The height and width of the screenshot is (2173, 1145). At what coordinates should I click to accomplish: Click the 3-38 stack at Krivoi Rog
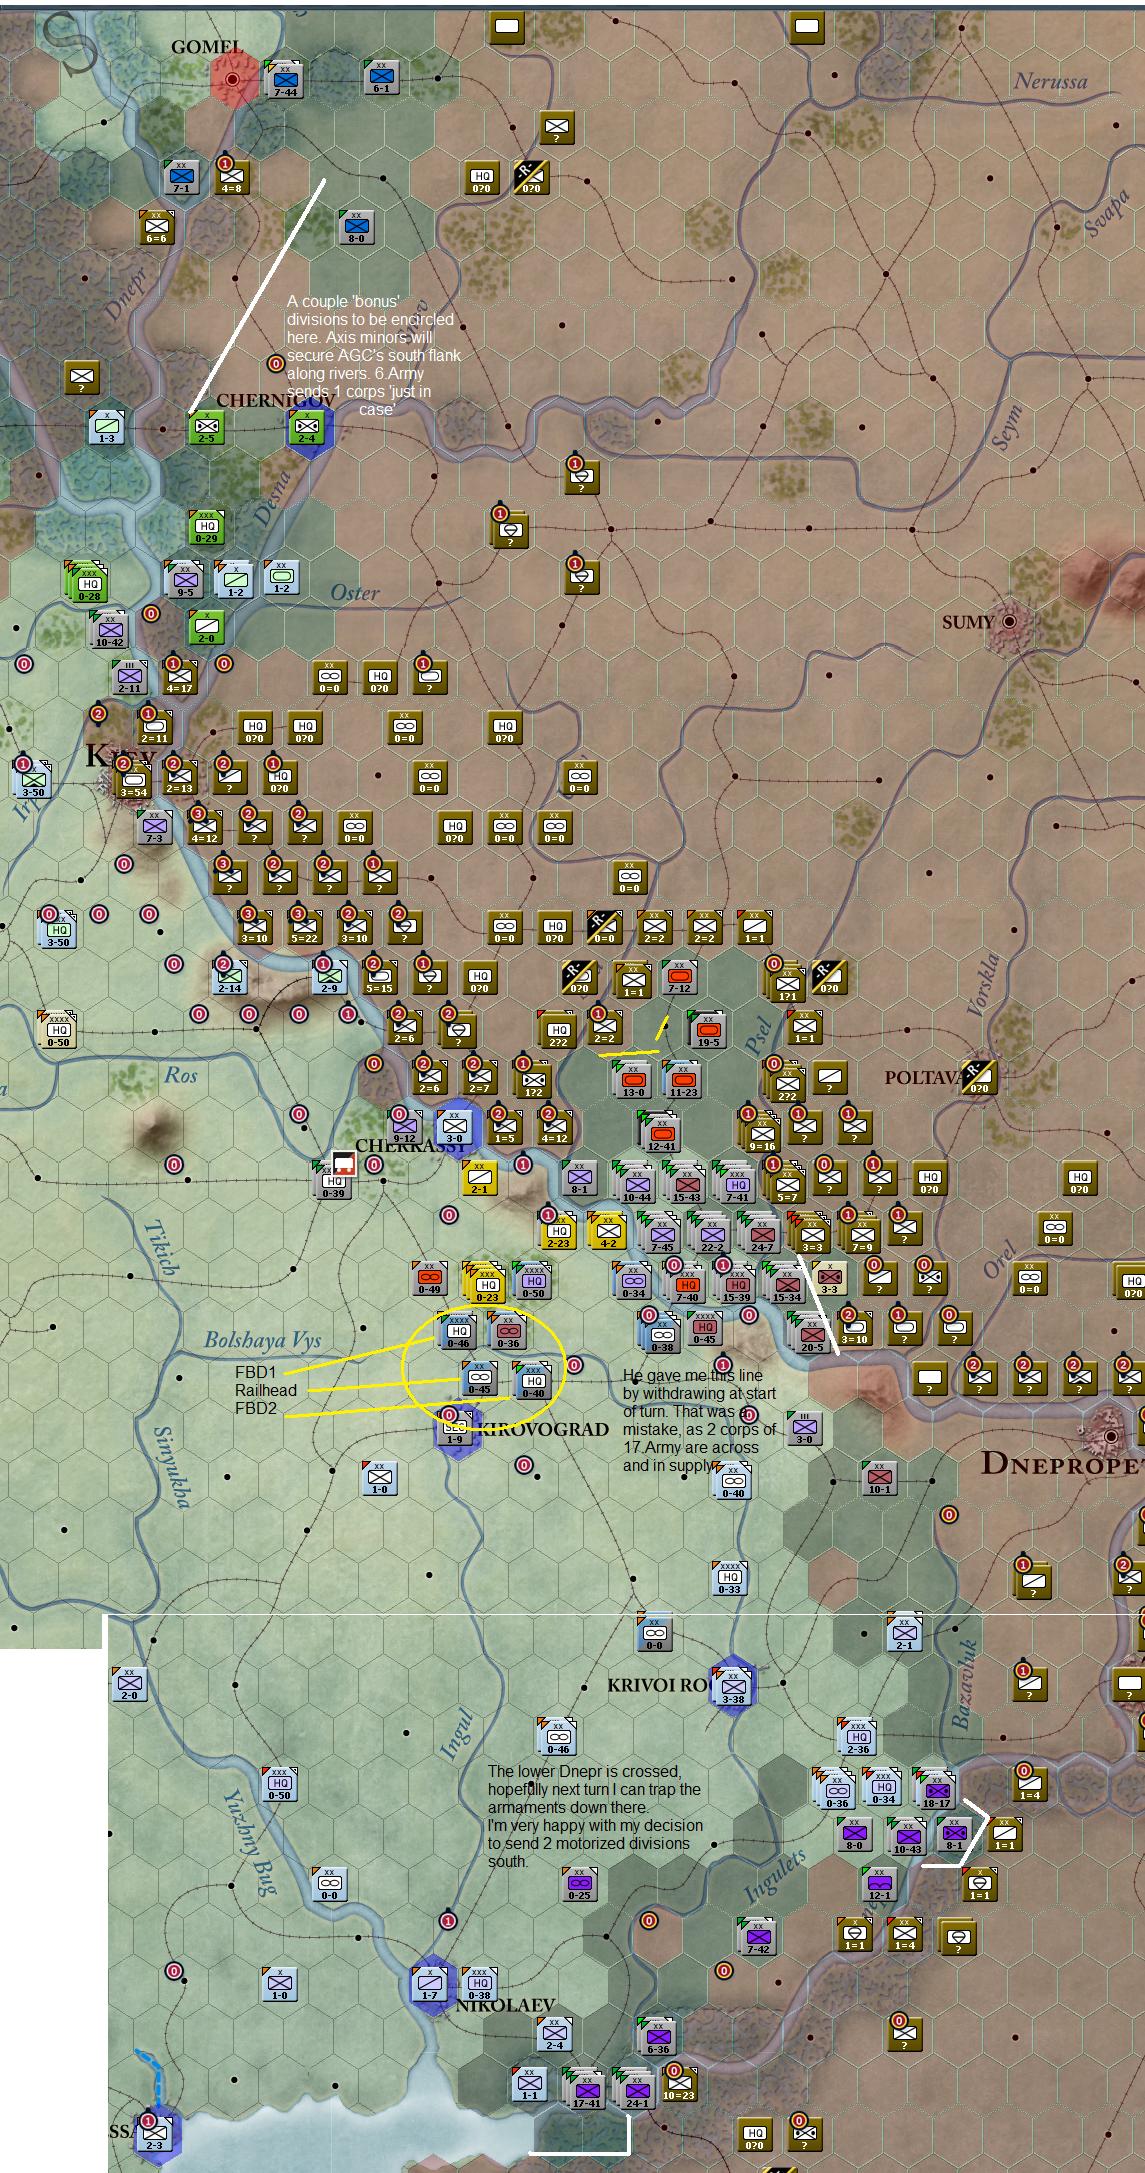click(733, 1685)
